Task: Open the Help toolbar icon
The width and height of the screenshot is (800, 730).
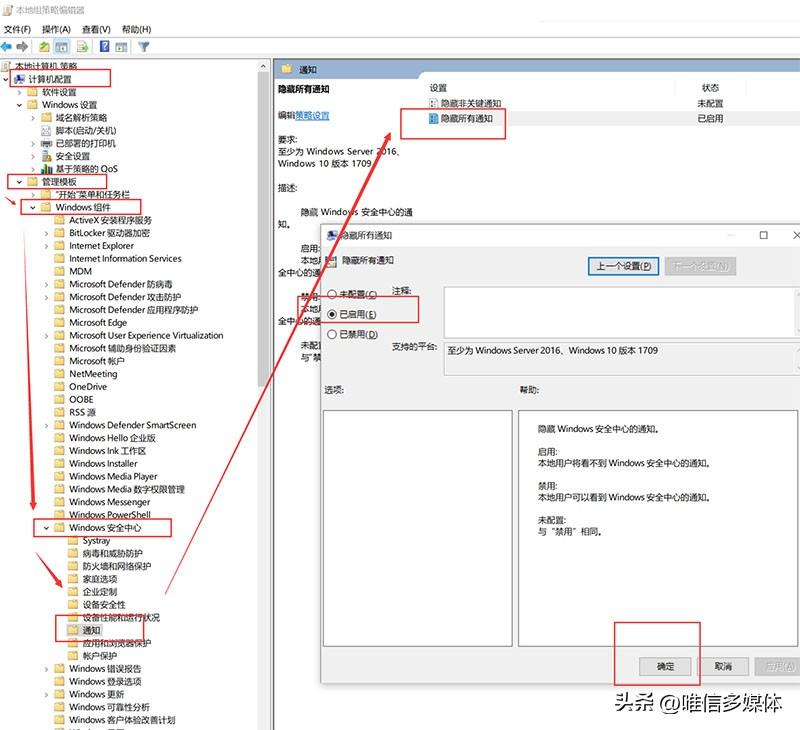Action: pos(105,47)
